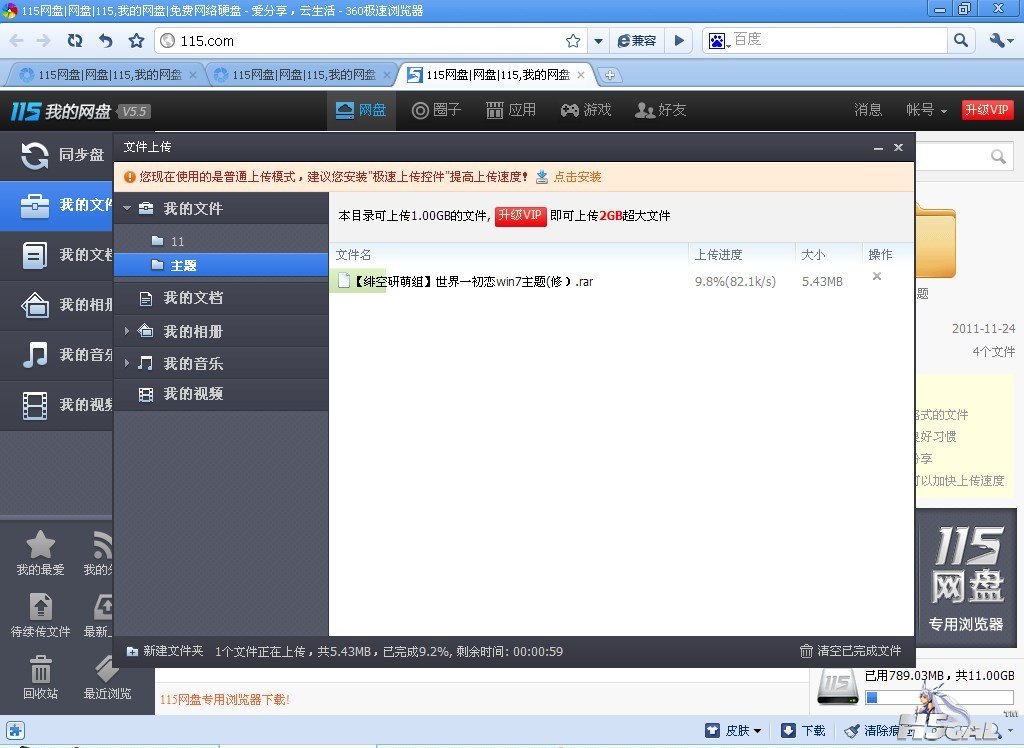The image size is (1024, 748).
Task: Open 消息 messages
Action: [868, 110]
